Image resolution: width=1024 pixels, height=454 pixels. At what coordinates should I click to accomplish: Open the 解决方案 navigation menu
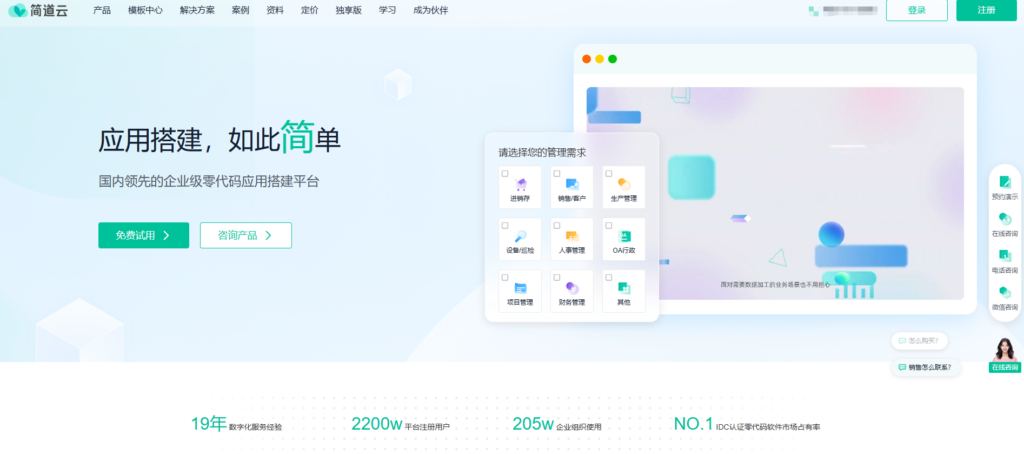[x=198, y=10]
